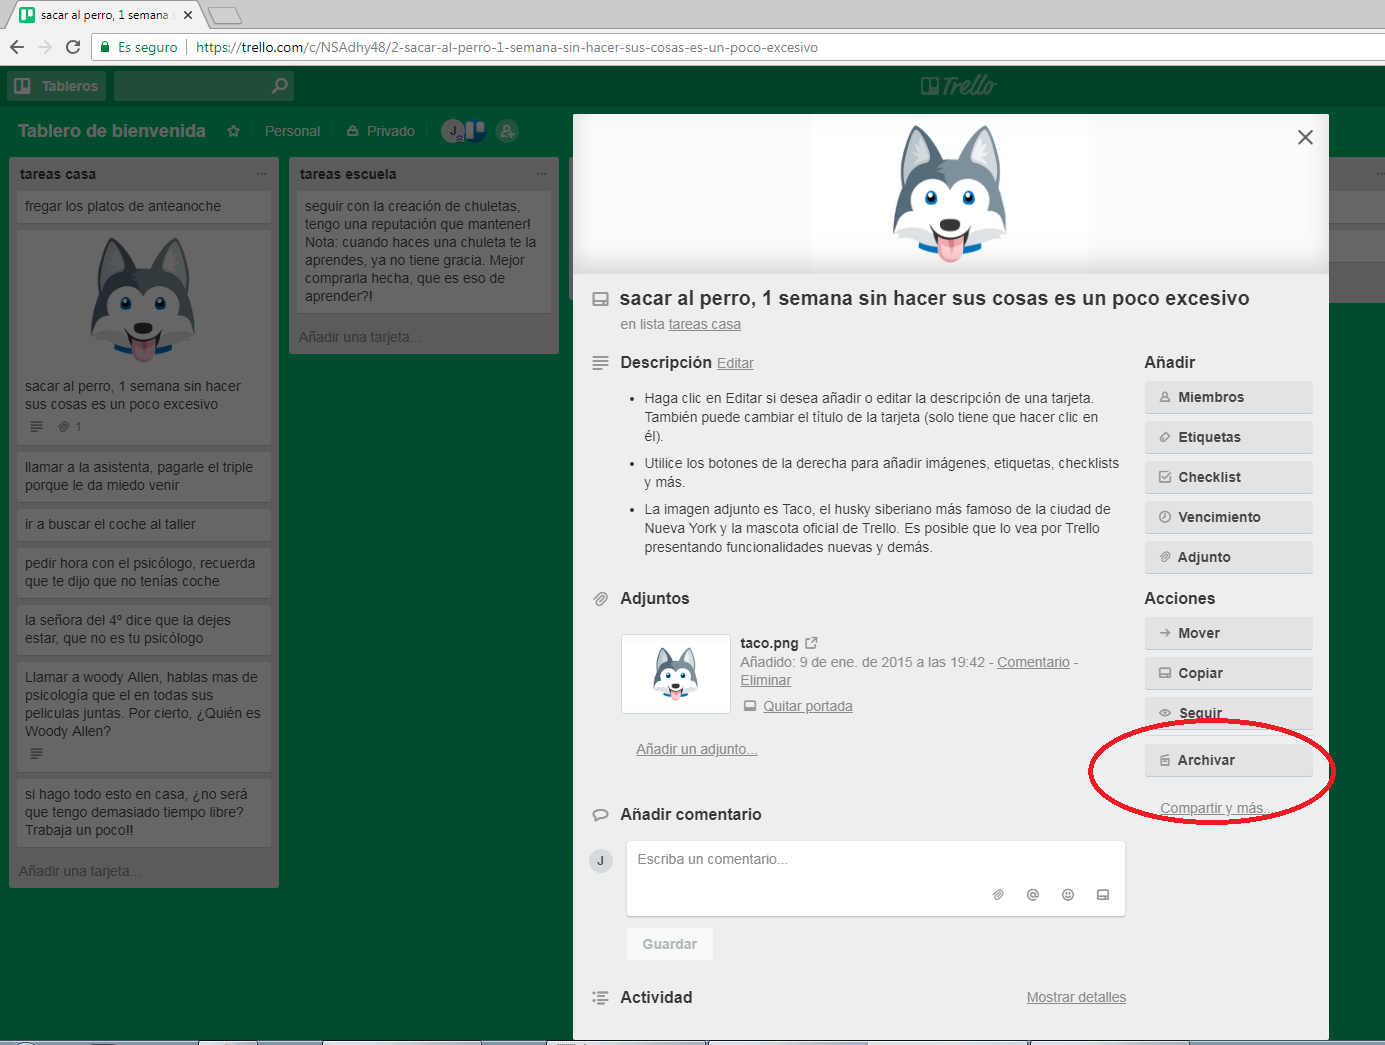The height and width of the screenshot is (1045, 1385).
Task: Click the paperclip attach icon in comment box
Action: click(997, 895)
